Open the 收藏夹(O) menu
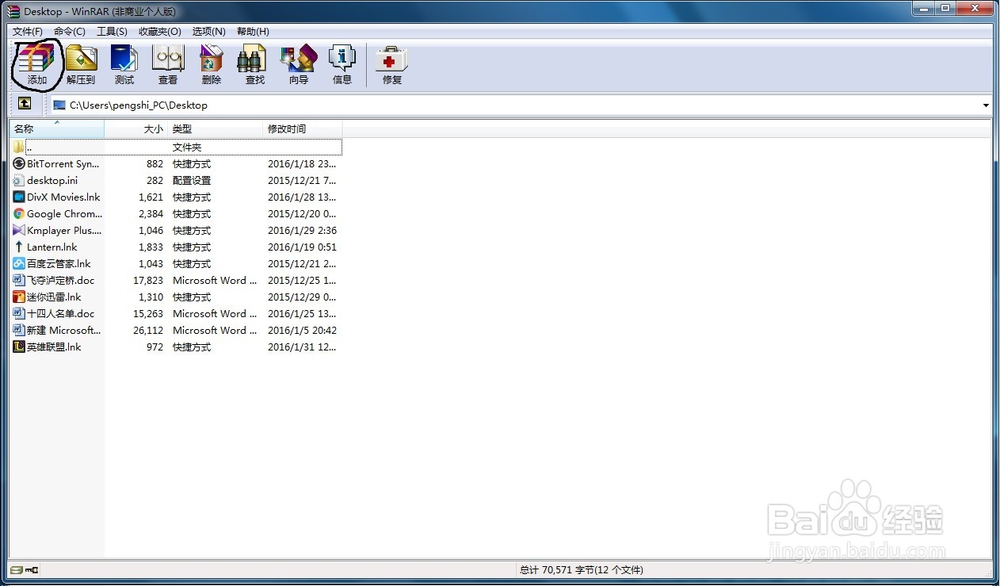This screenshot has width=1000, height=586. [x=160, y=31]
